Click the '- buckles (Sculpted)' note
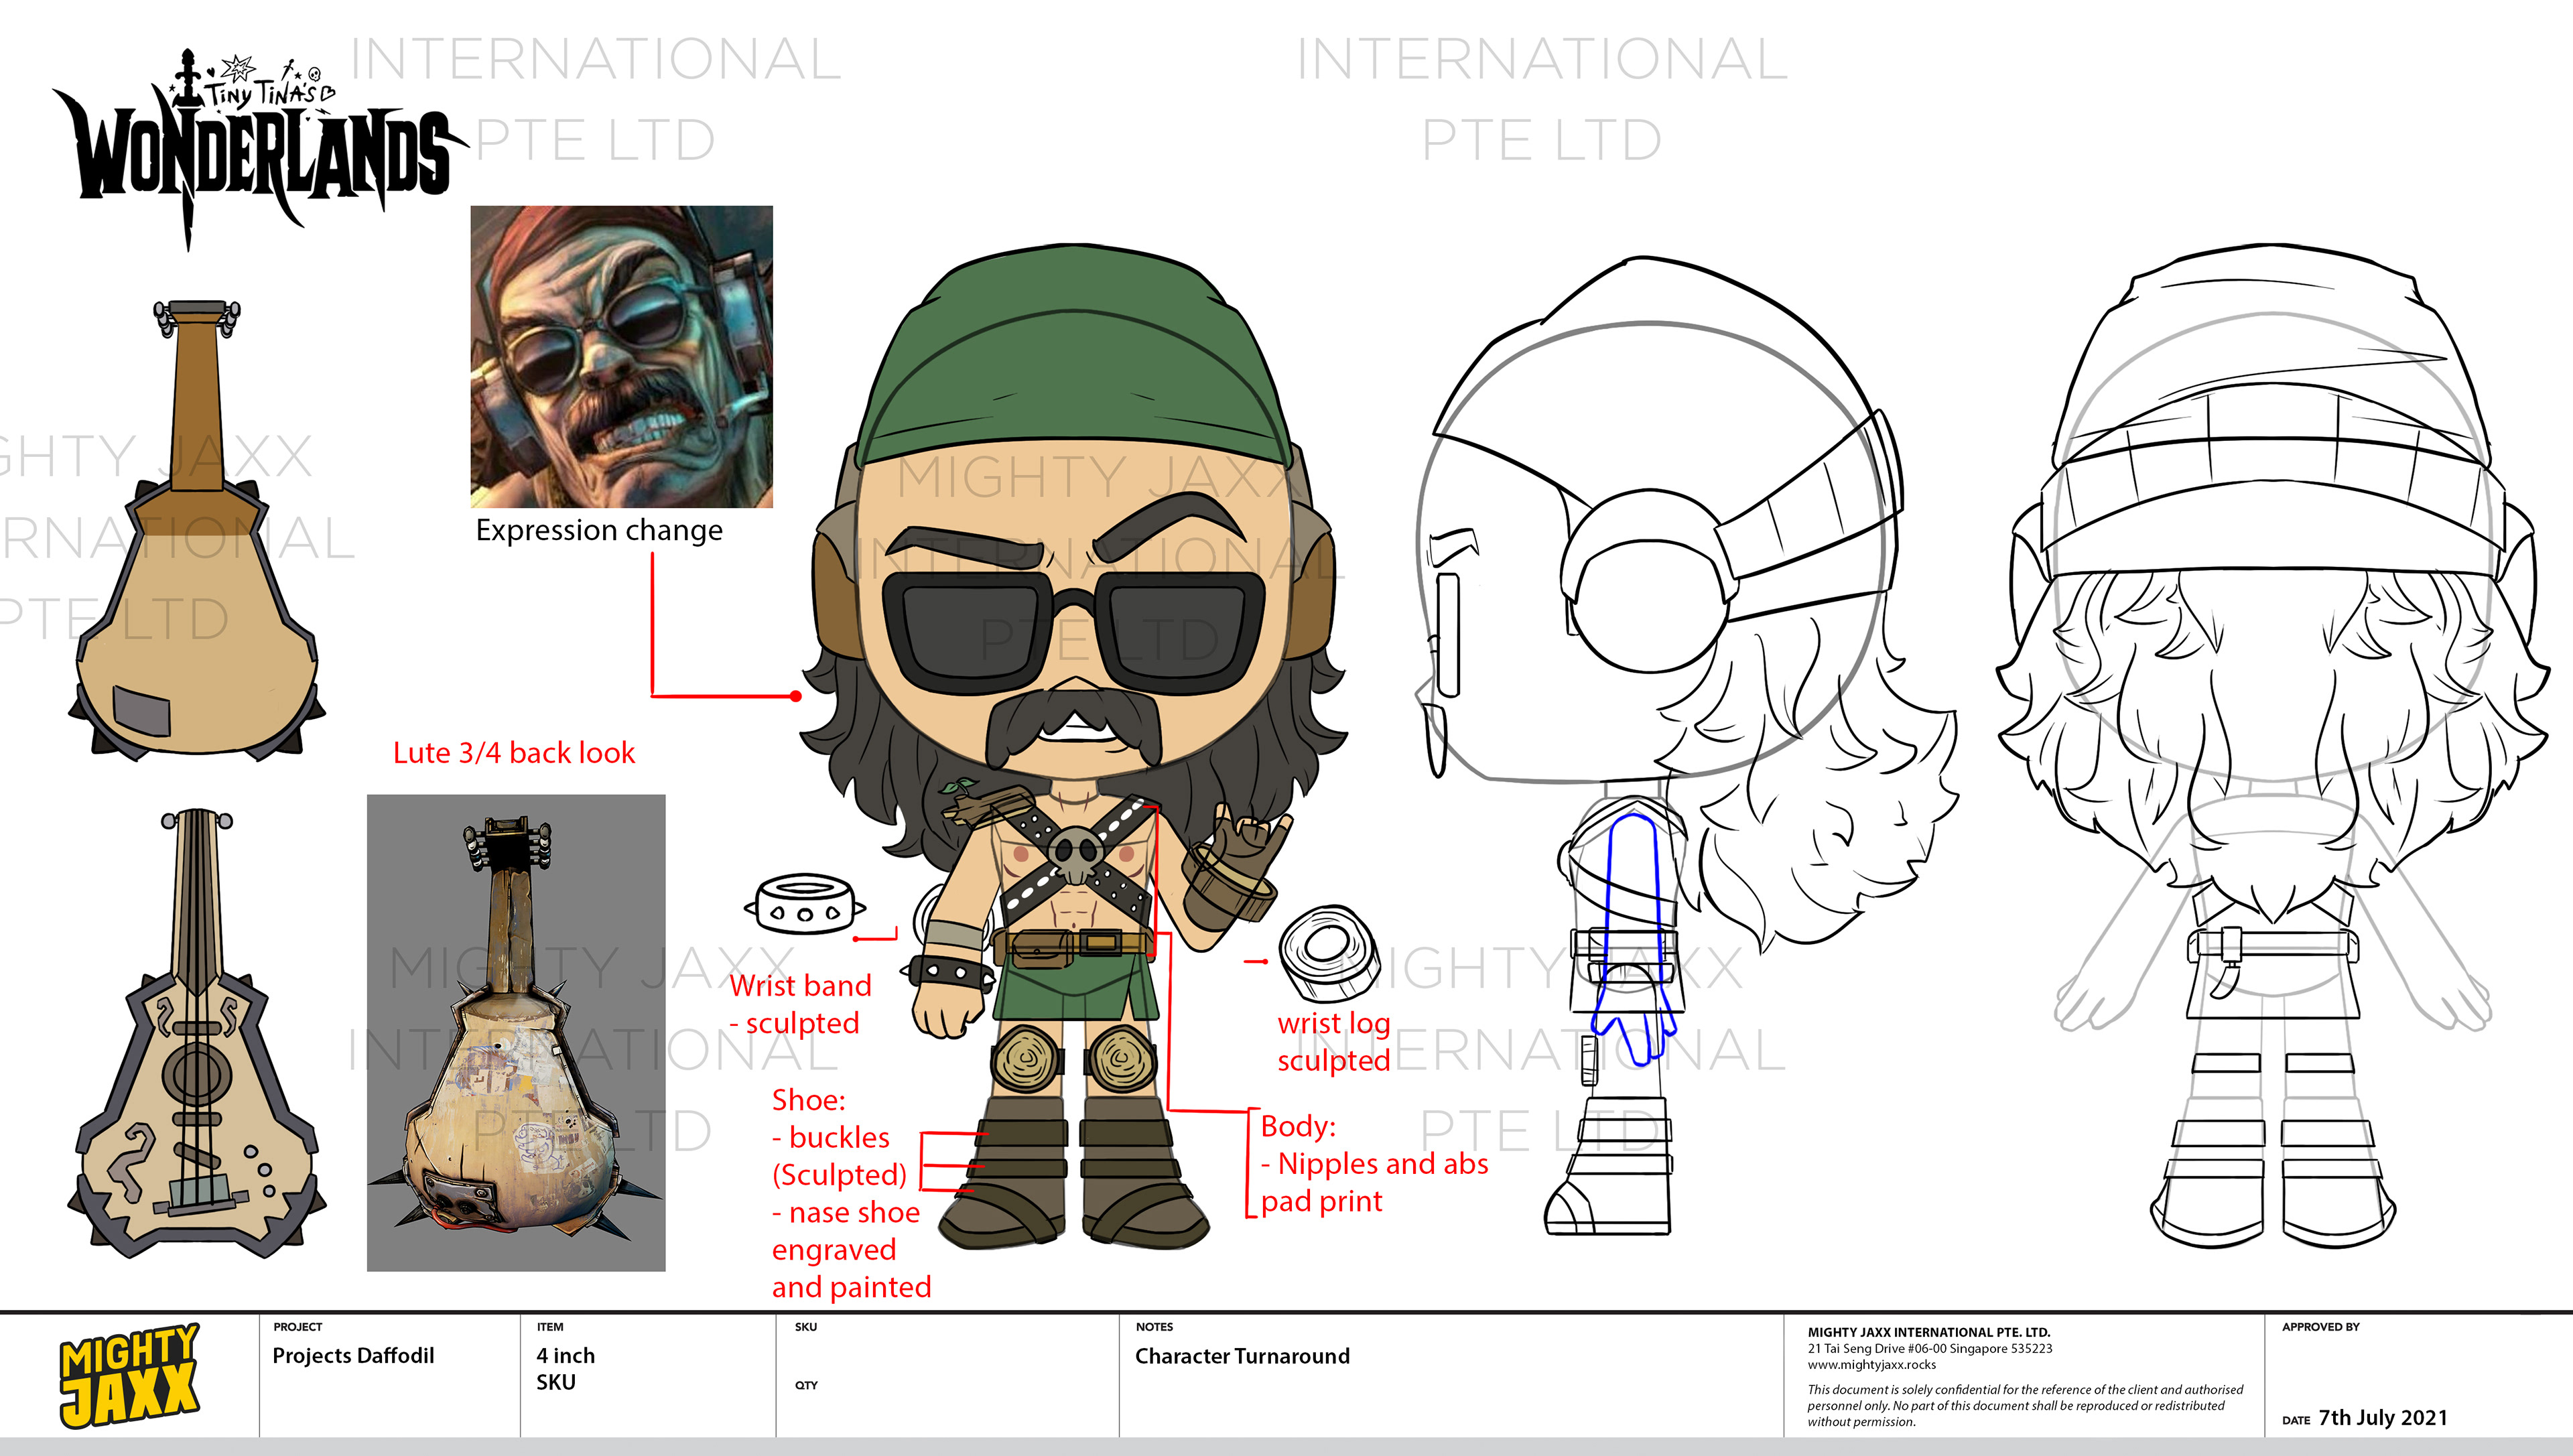2573x1456 pixels. [x=839, y=1156]
